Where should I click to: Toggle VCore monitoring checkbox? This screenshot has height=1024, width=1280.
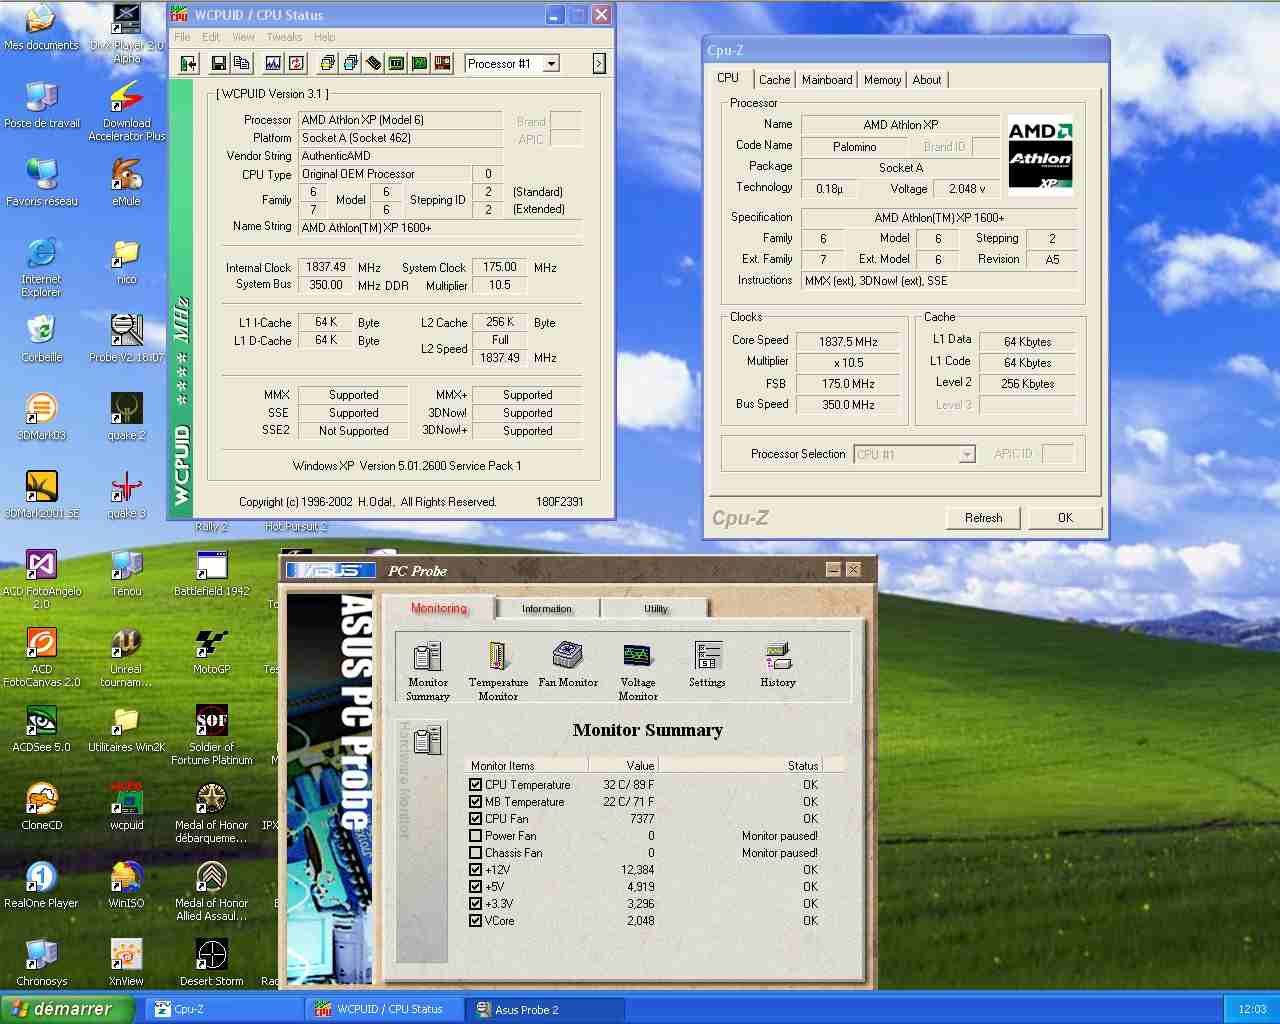click(476, 921)
